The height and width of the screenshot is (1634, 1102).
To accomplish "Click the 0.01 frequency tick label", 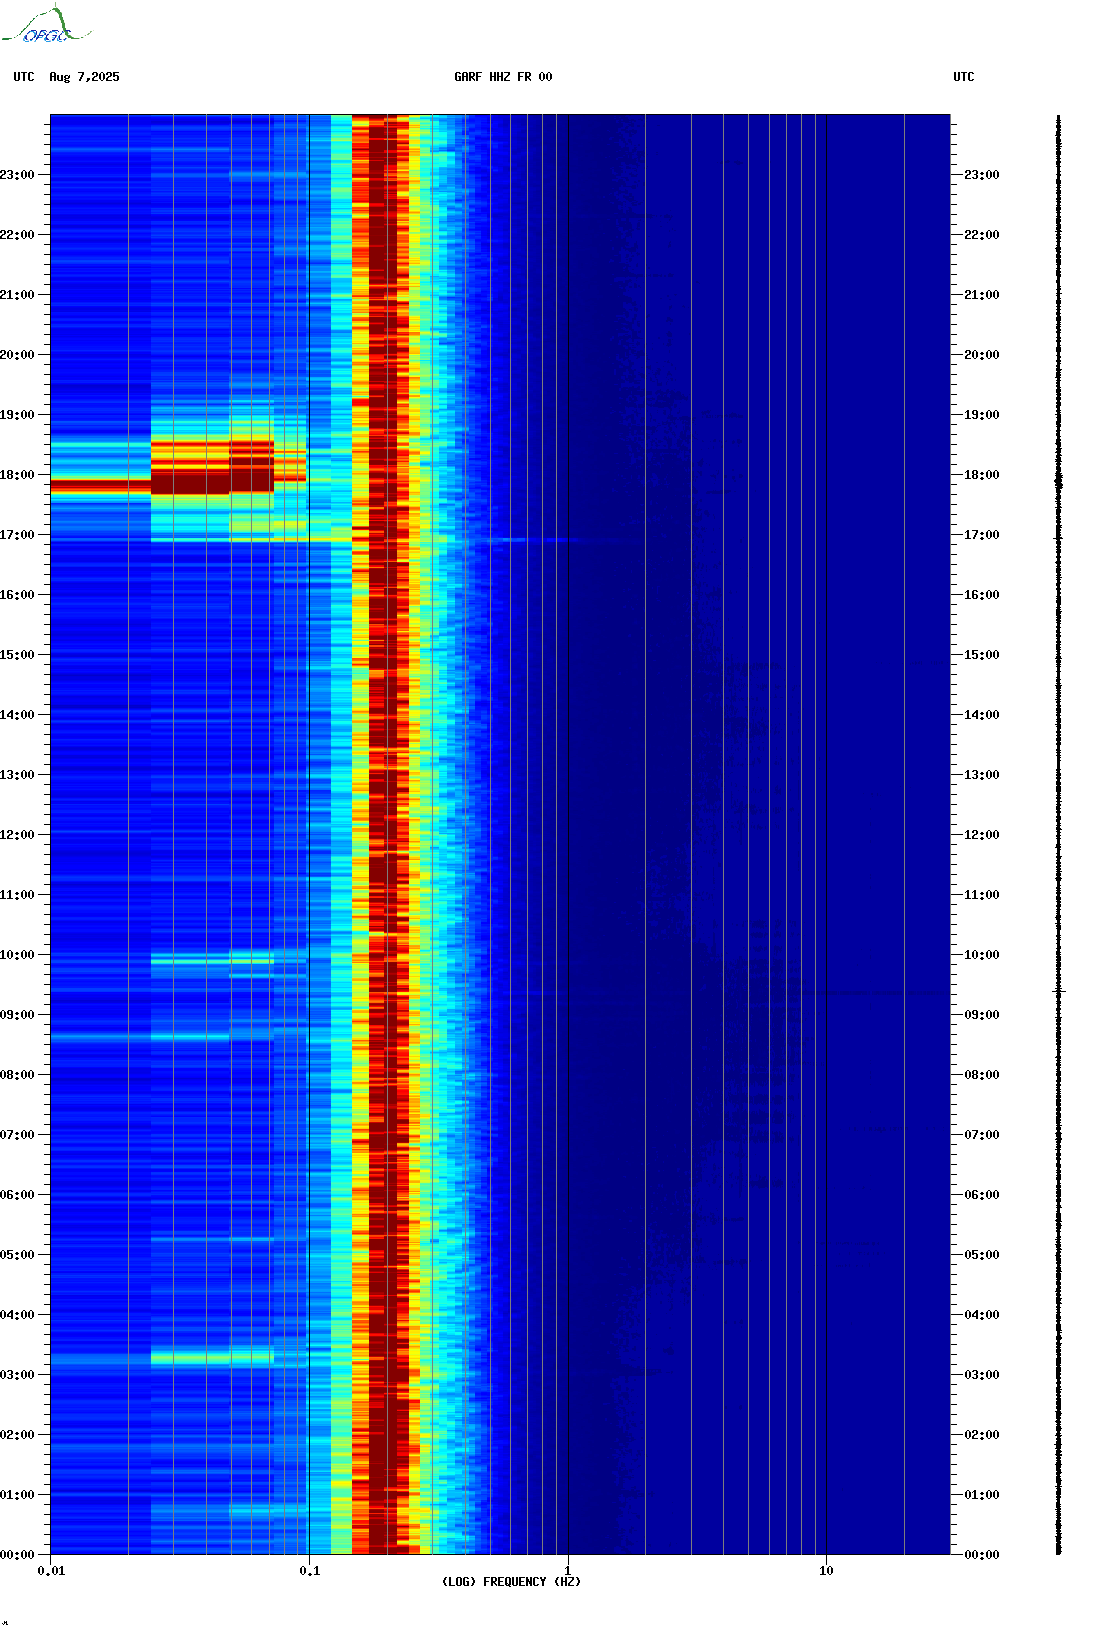I will 51,1571.
